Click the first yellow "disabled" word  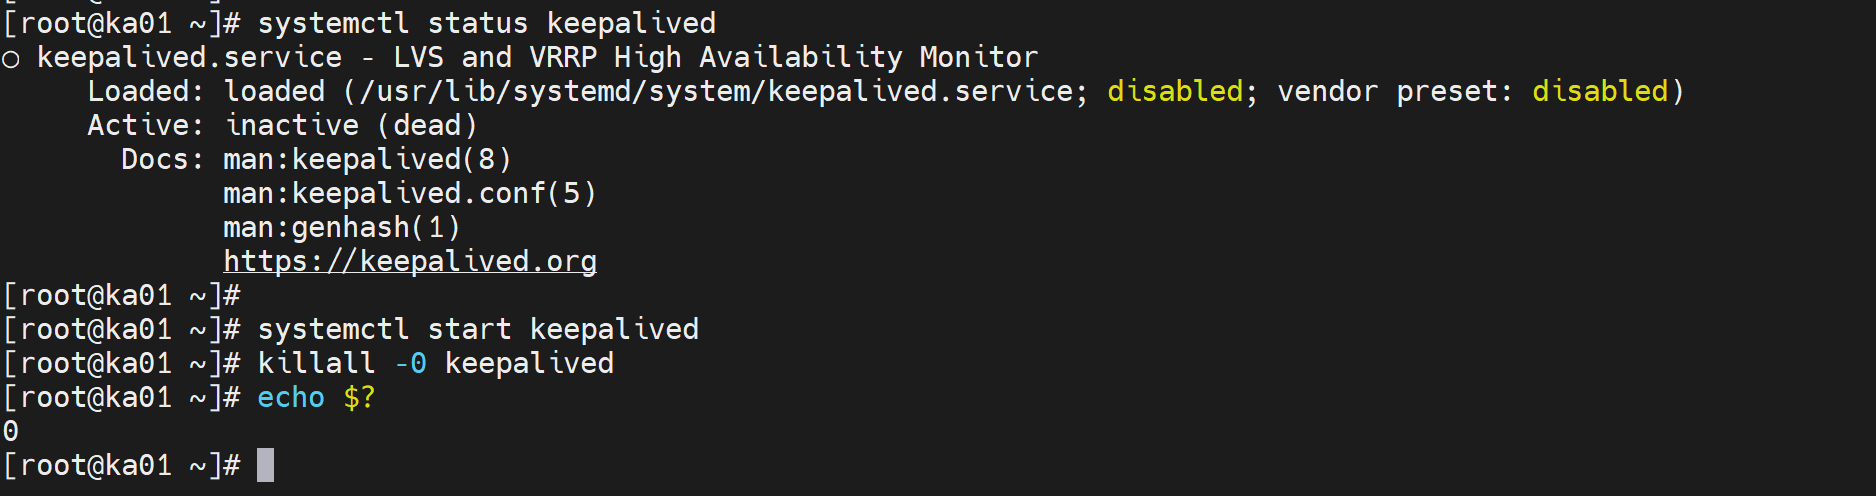click(1175, 92)
